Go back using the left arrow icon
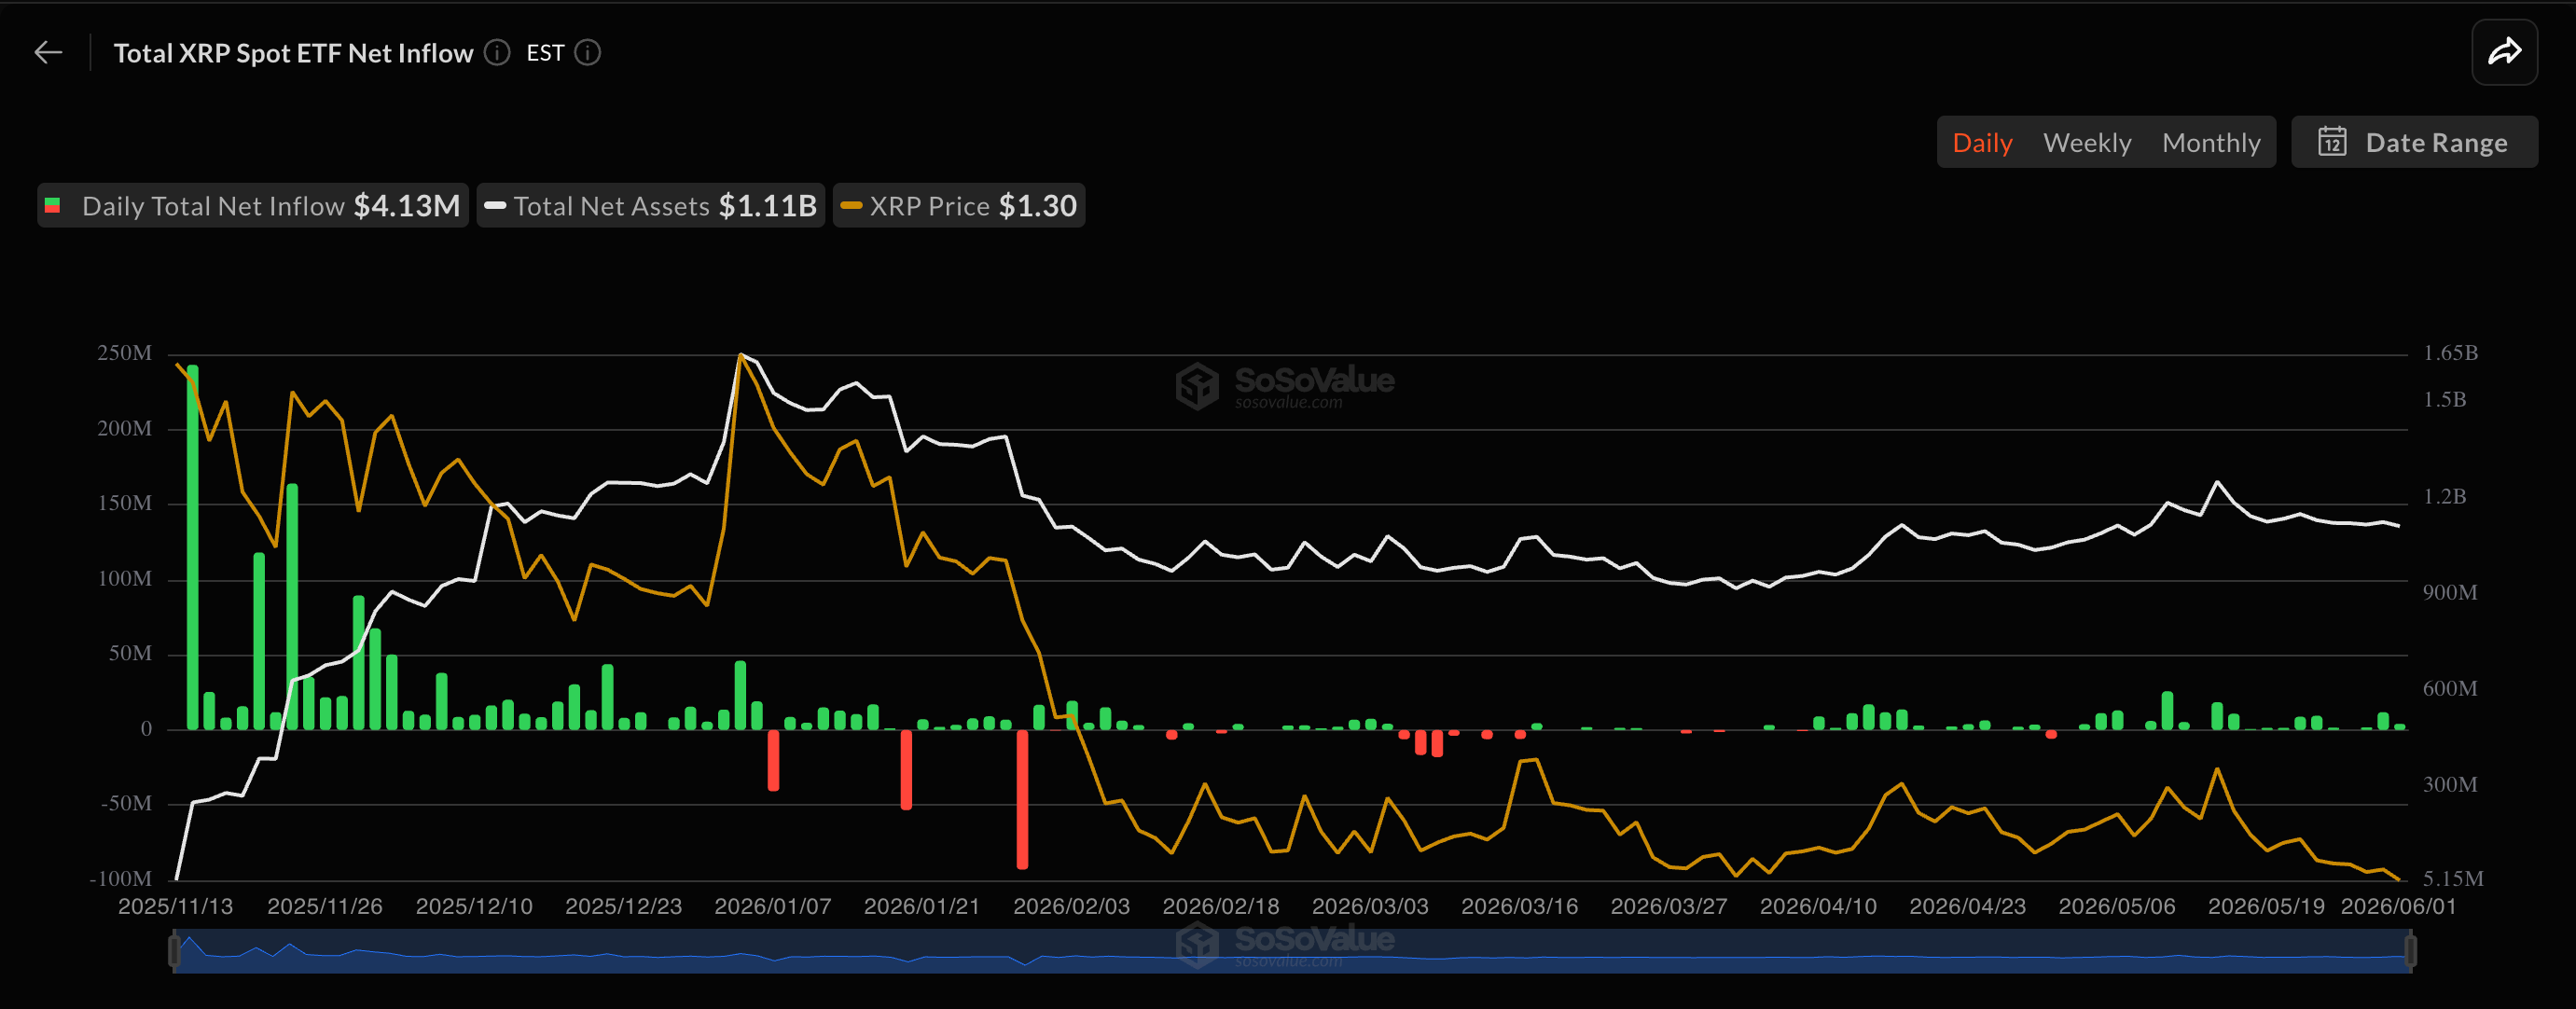This screenshot has height=1009, width=2576. click(x=48, y=53)
